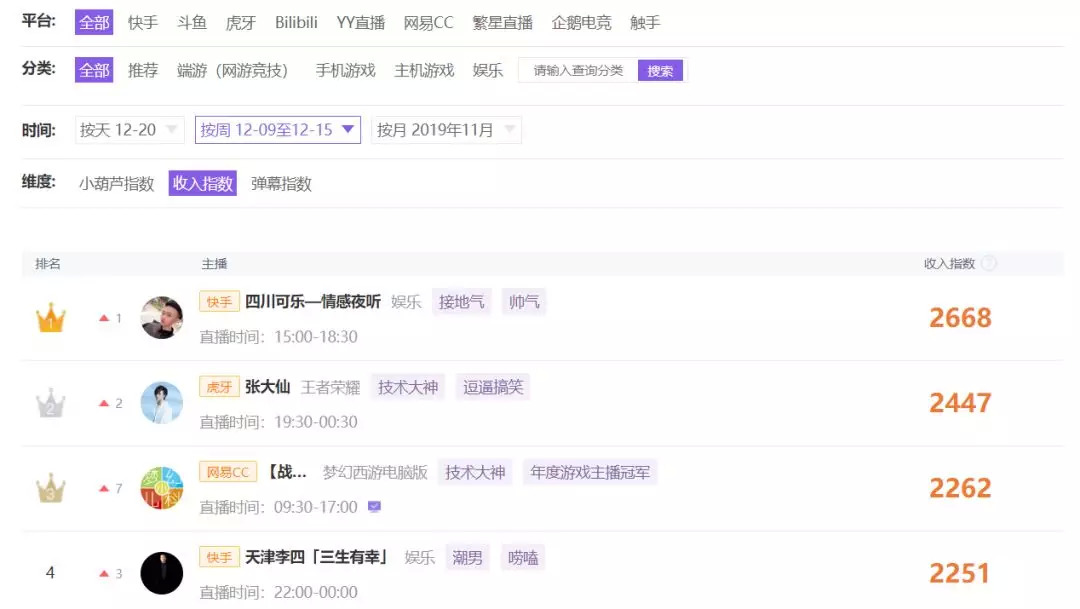Open 天津李四 streamer avatar

[161, 573]
